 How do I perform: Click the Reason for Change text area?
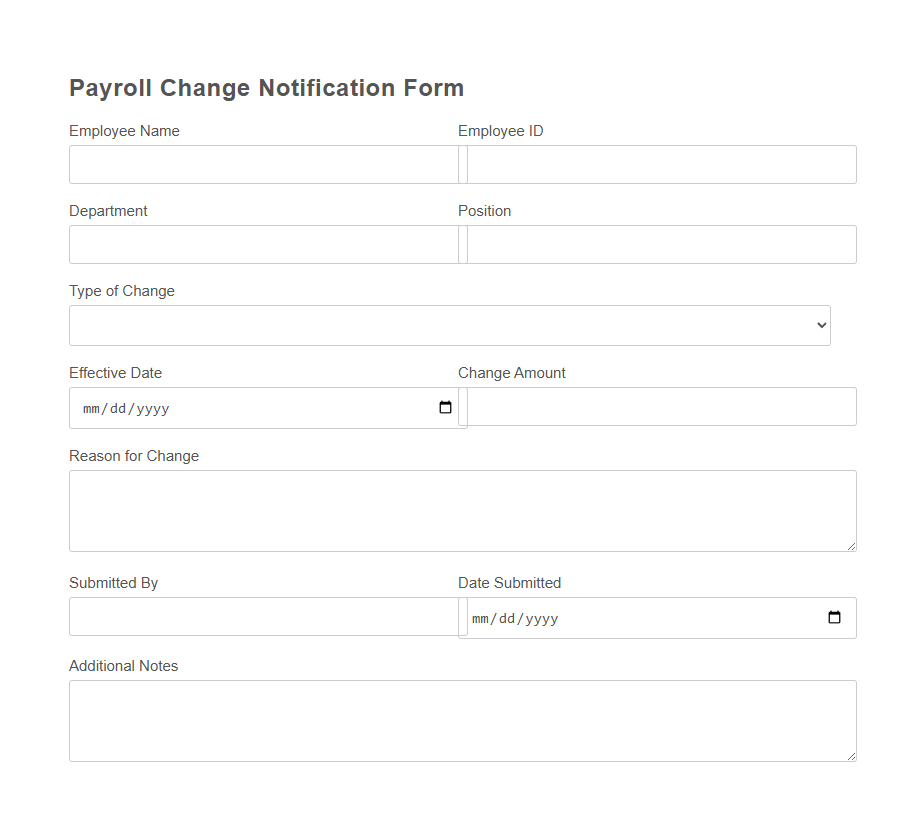(460, 510)
